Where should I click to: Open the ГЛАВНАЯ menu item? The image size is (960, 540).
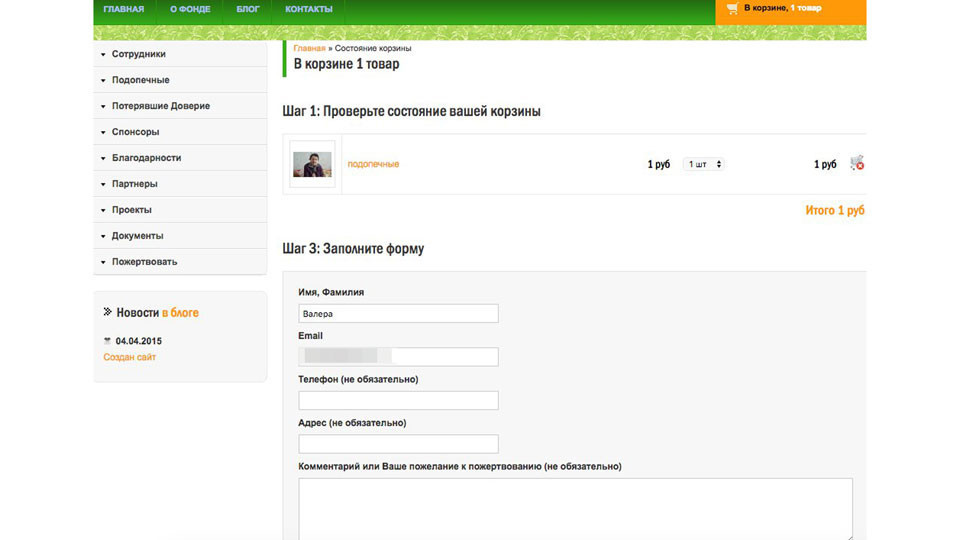coord(124,9)
